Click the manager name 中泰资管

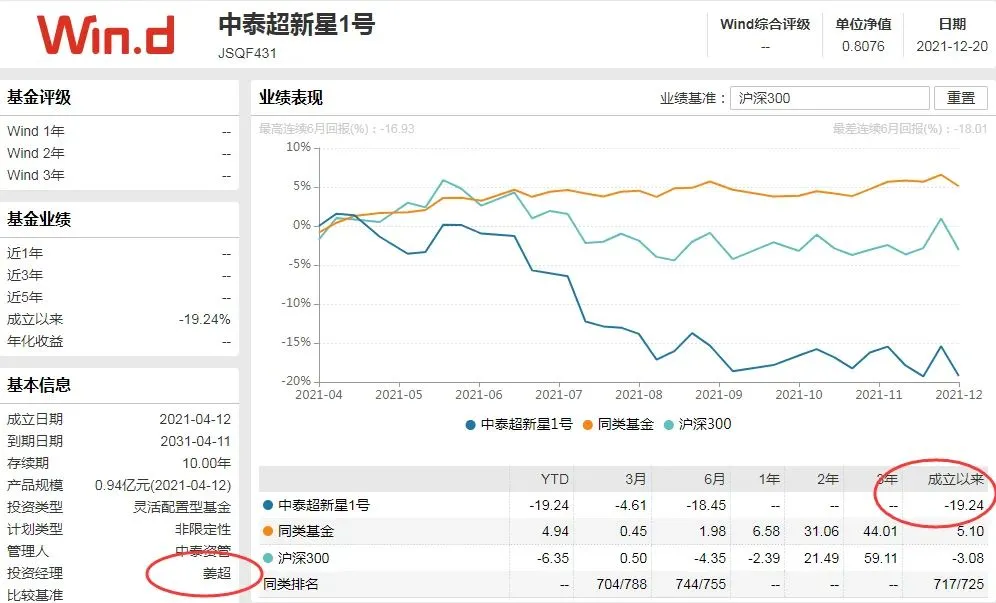[x=203, y=551]
